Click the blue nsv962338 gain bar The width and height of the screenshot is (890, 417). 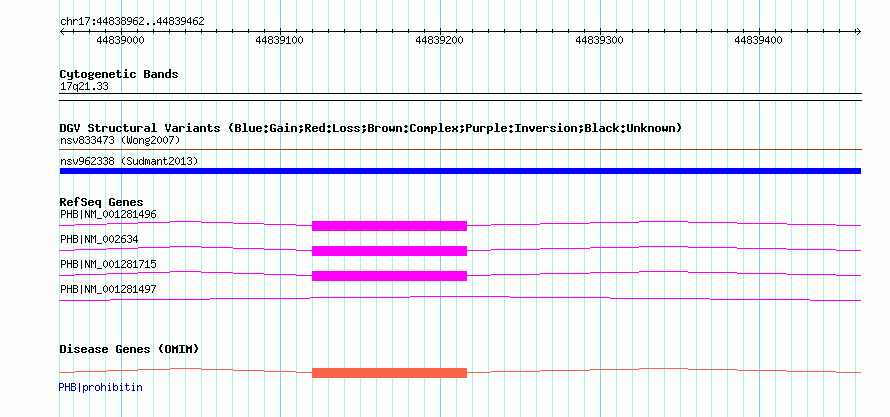coord(460,171)
